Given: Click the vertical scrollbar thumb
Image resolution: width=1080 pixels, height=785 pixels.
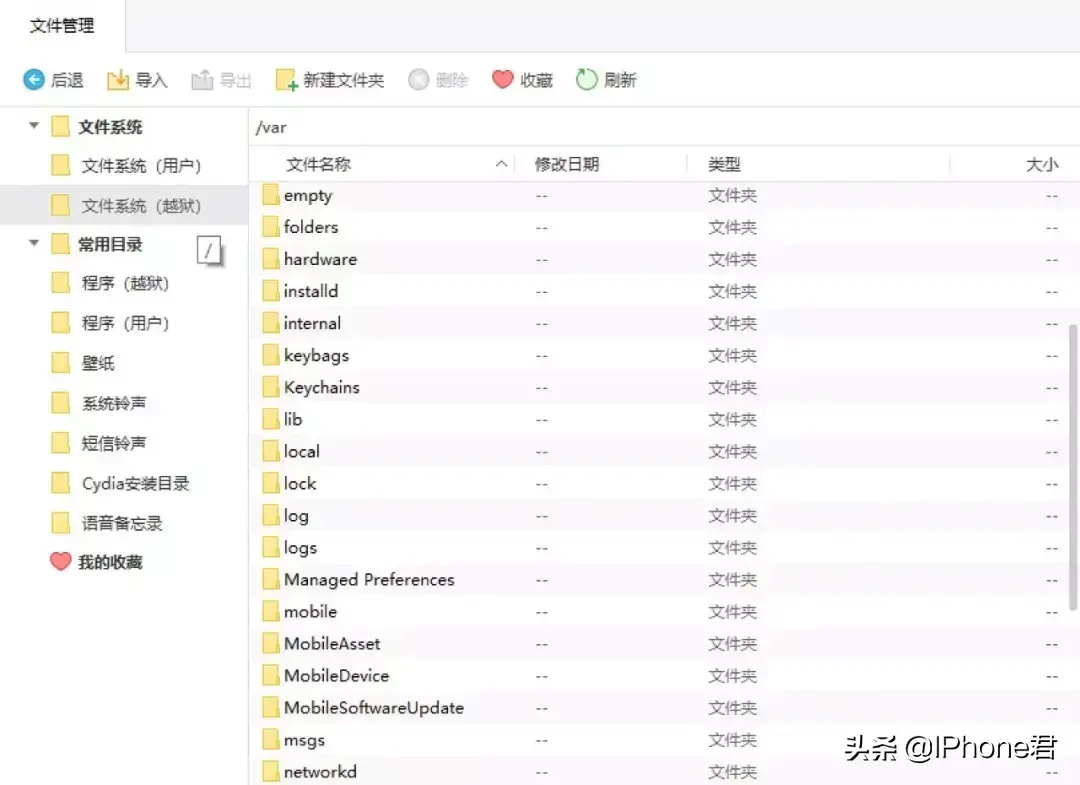Looking at the screenshot, I should (1074, 465).
